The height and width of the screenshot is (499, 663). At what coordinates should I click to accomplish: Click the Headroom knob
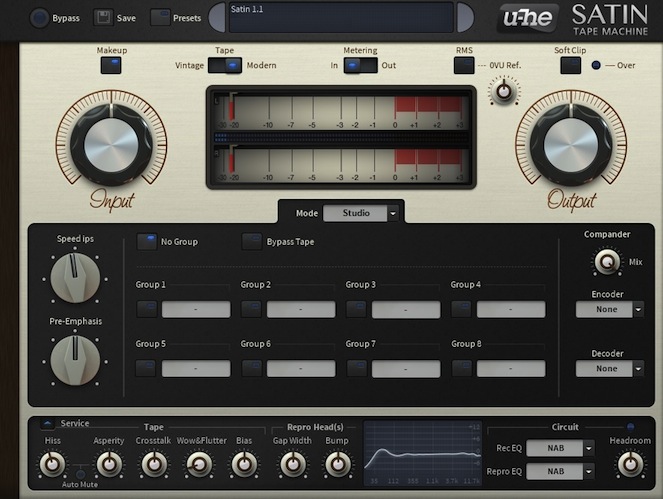coord(630,464)
